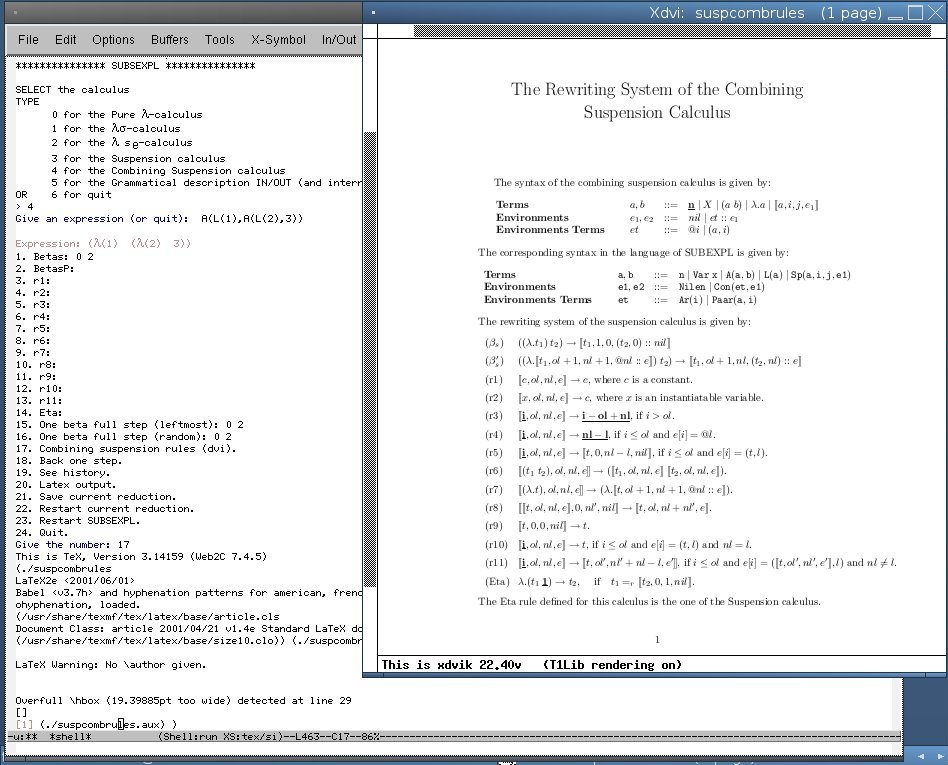This screenshot has height=765, width=948.
Task: Close the Xdvi viewer window
Action: [936, 13]
